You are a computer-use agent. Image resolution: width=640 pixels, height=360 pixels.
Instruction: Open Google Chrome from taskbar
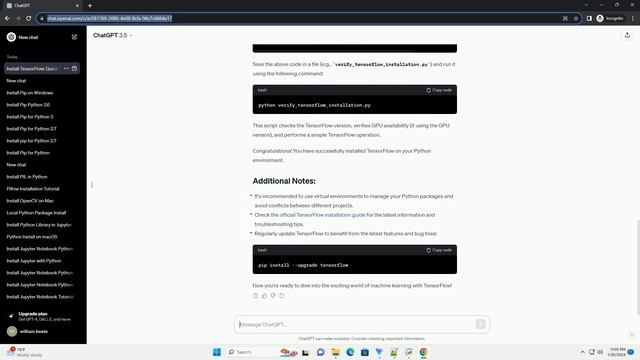pos(423,352)
